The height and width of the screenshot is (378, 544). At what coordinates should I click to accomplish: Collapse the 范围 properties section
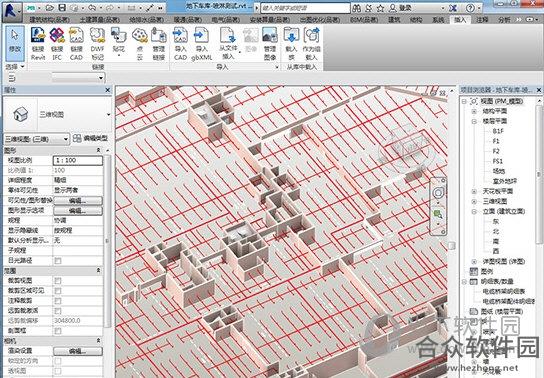click(99, 270)
